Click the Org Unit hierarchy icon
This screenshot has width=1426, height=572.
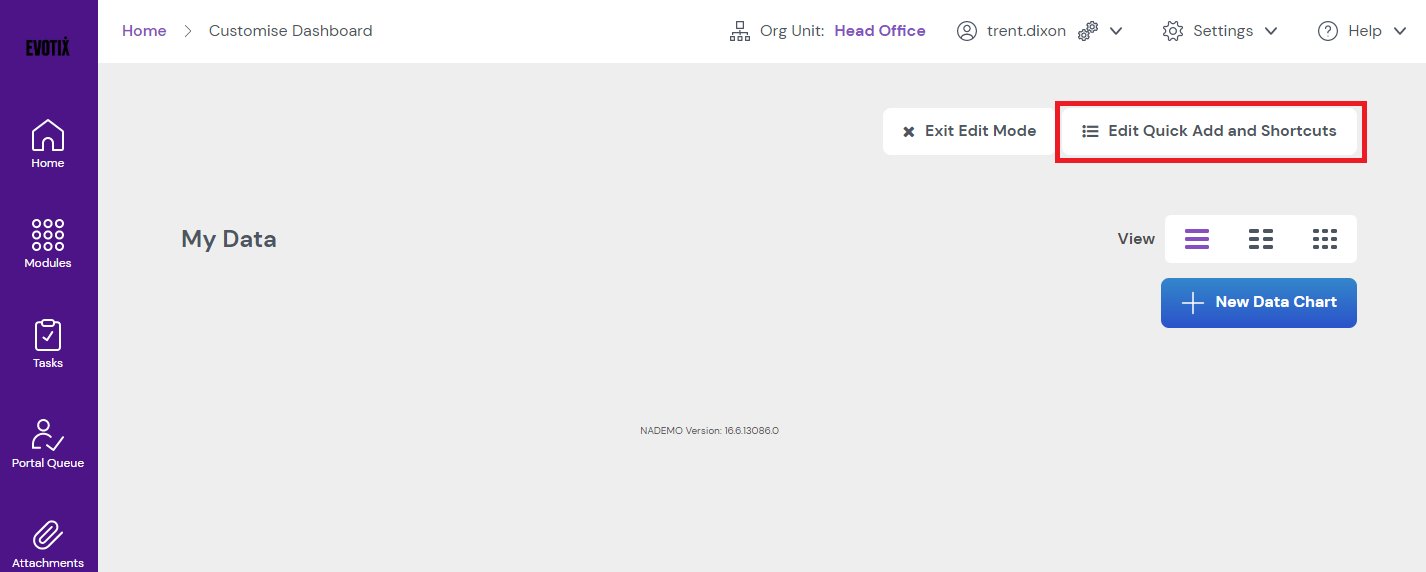(x=739, y=31)
